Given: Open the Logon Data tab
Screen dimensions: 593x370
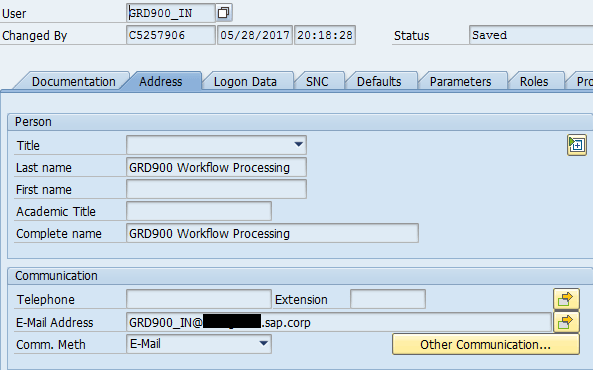Looking at the screenshot, I should click(245, 82).
